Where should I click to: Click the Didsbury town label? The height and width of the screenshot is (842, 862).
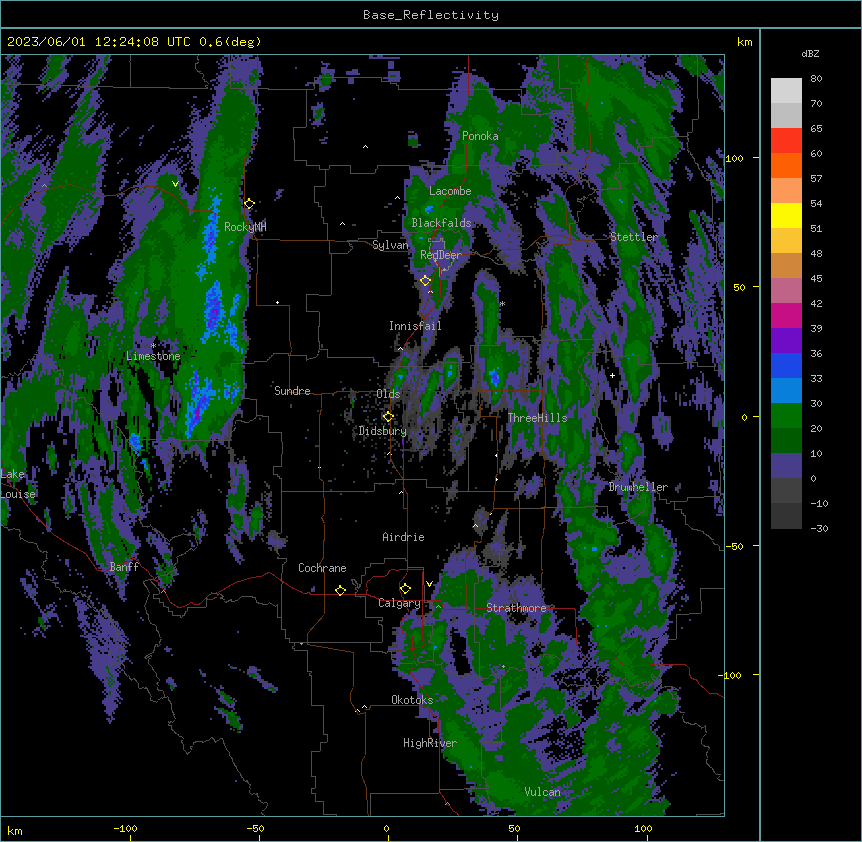click(x=383, y=431)
